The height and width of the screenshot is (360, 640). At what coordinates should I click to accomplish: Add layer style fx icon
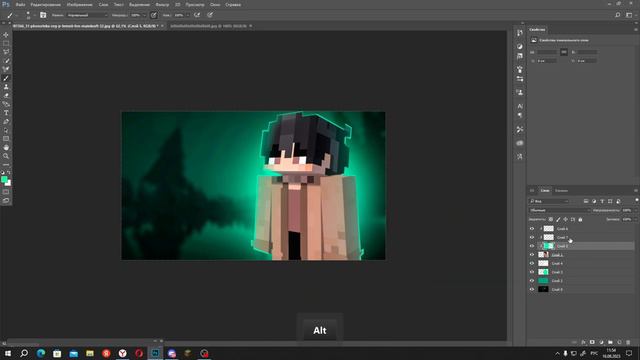pyautogui.click(x=583, y=342)
